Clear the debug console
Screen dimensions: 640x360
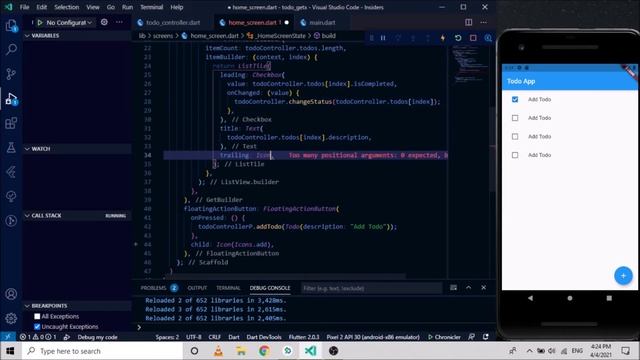coord(453,288)
